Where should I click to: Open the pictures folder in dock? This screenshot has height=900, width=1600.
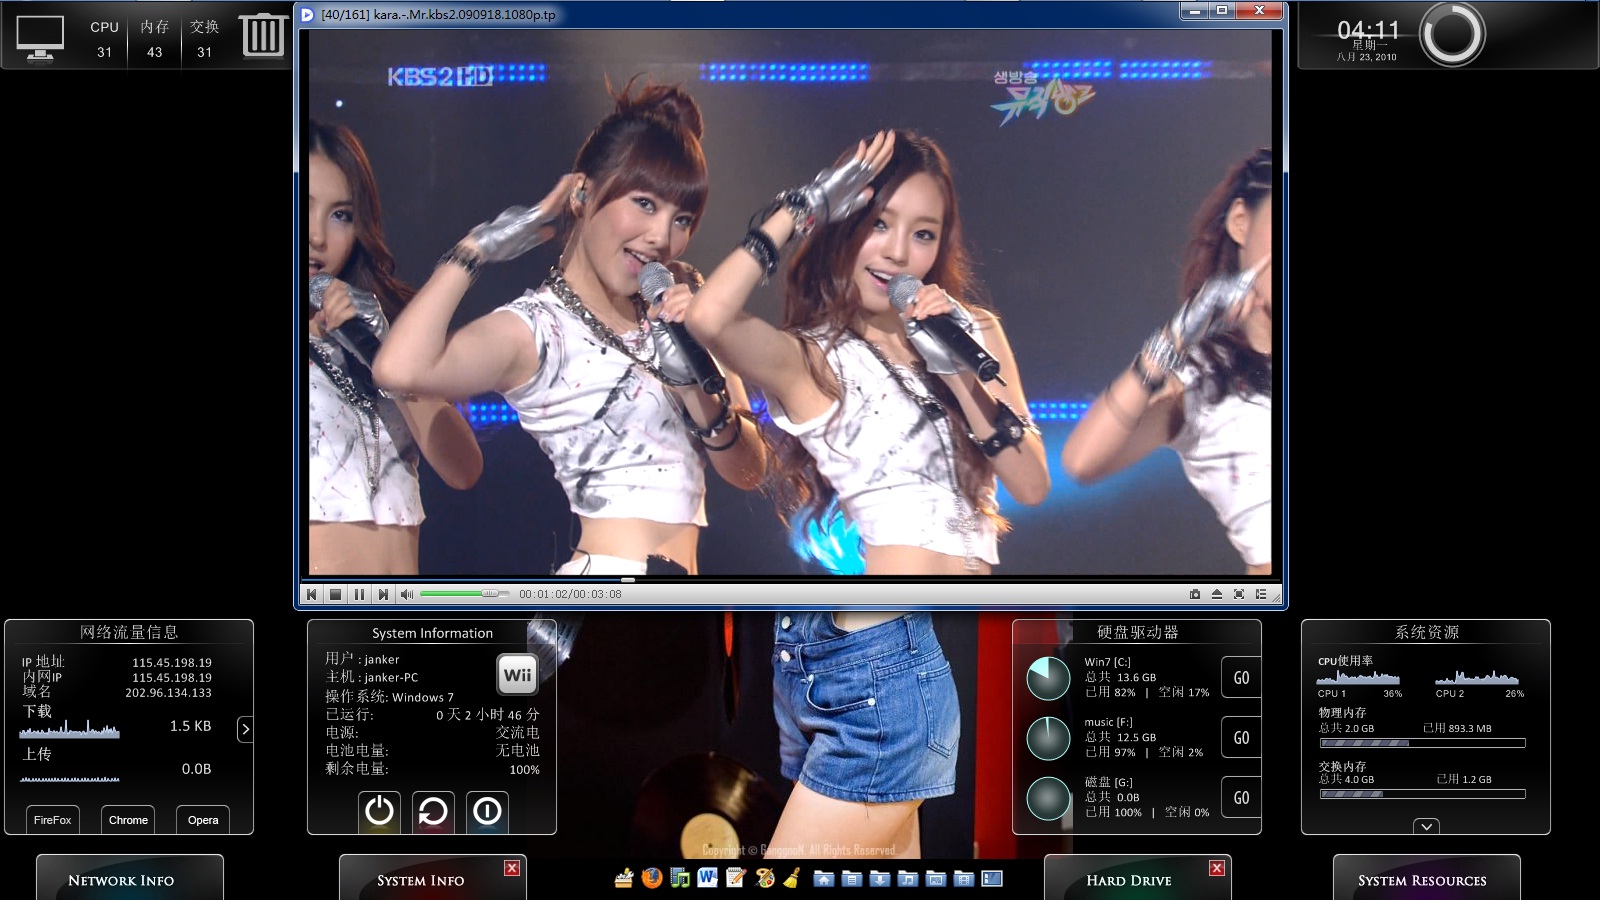tap(936, 878)
